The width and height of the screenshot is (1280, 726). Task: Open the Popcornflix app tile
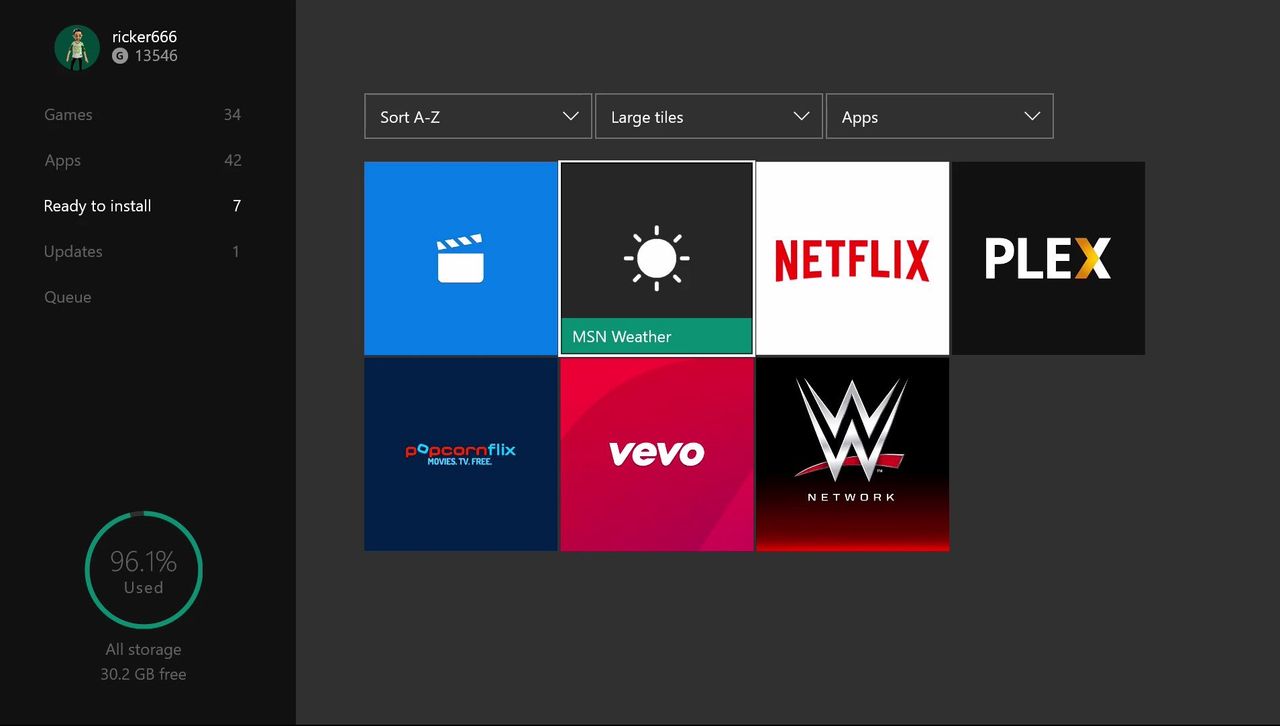[x=460, y=454]
